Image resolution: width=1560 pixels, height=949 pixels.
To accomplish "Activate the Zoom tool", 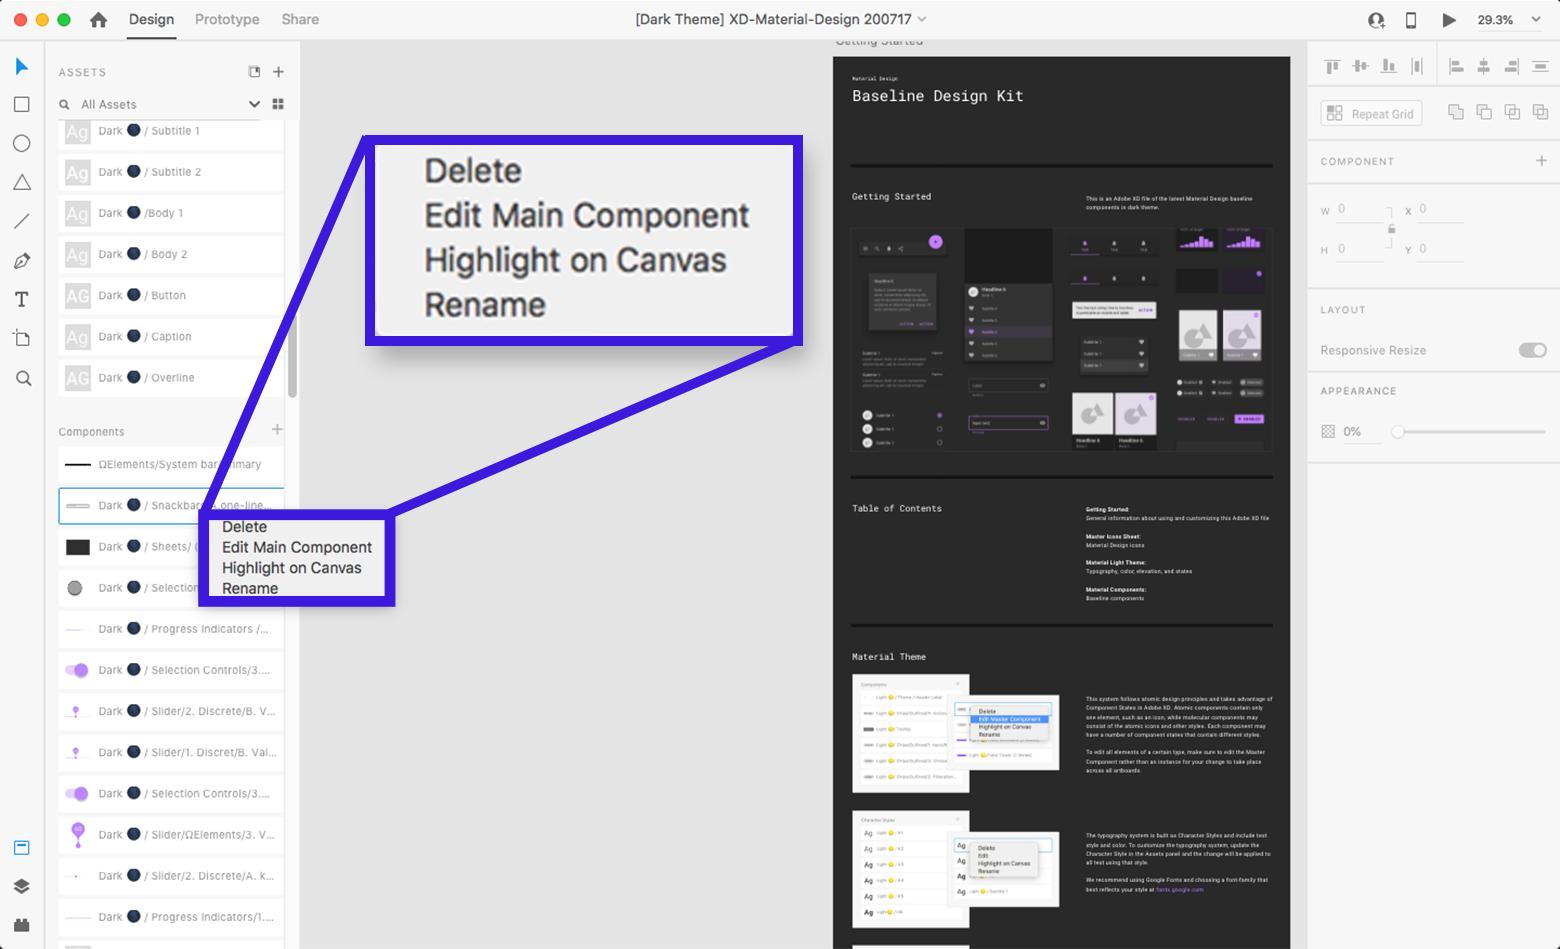I will click(x=22, y=378).
